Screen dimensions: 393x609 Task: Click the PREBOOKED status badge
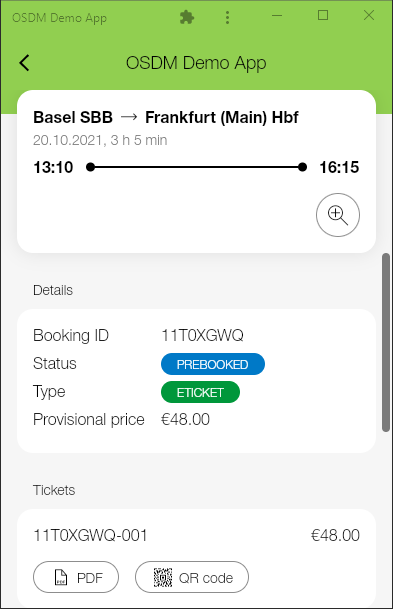point(213,364)
